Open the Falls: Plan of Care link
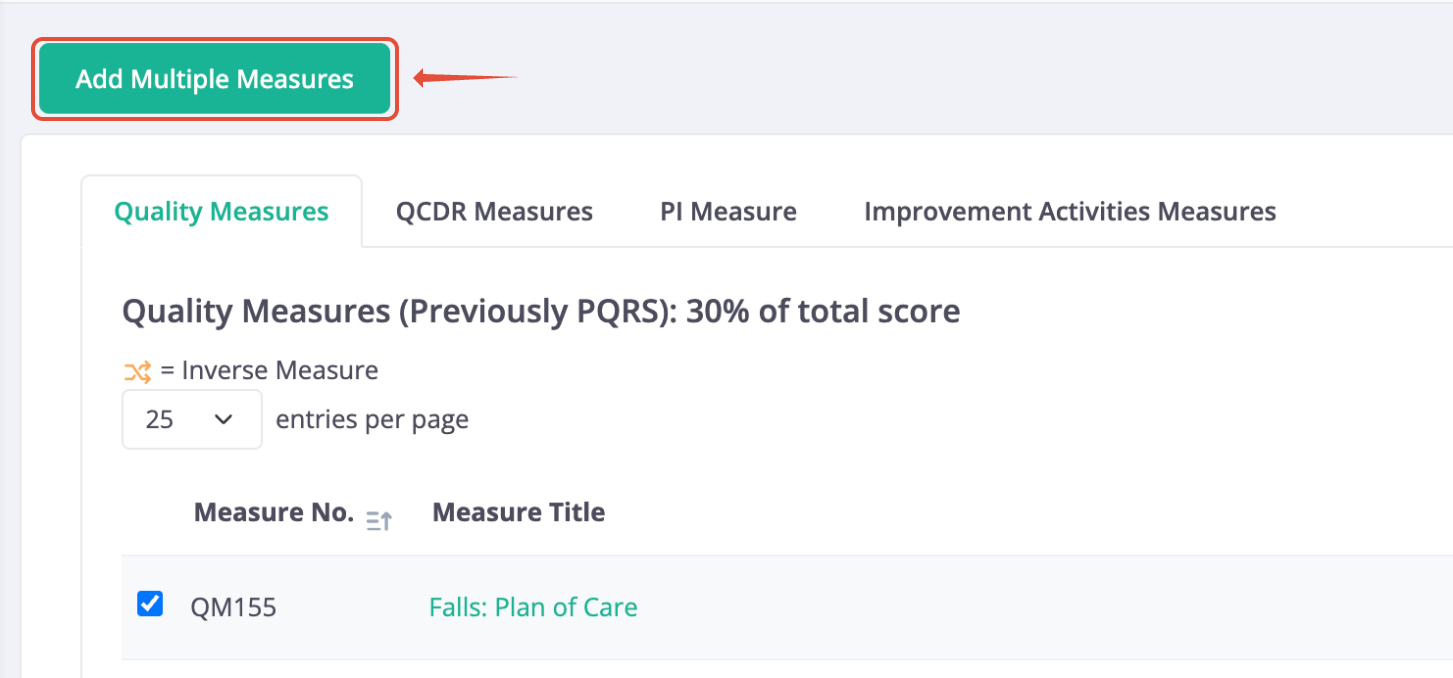 click(533, 607)
